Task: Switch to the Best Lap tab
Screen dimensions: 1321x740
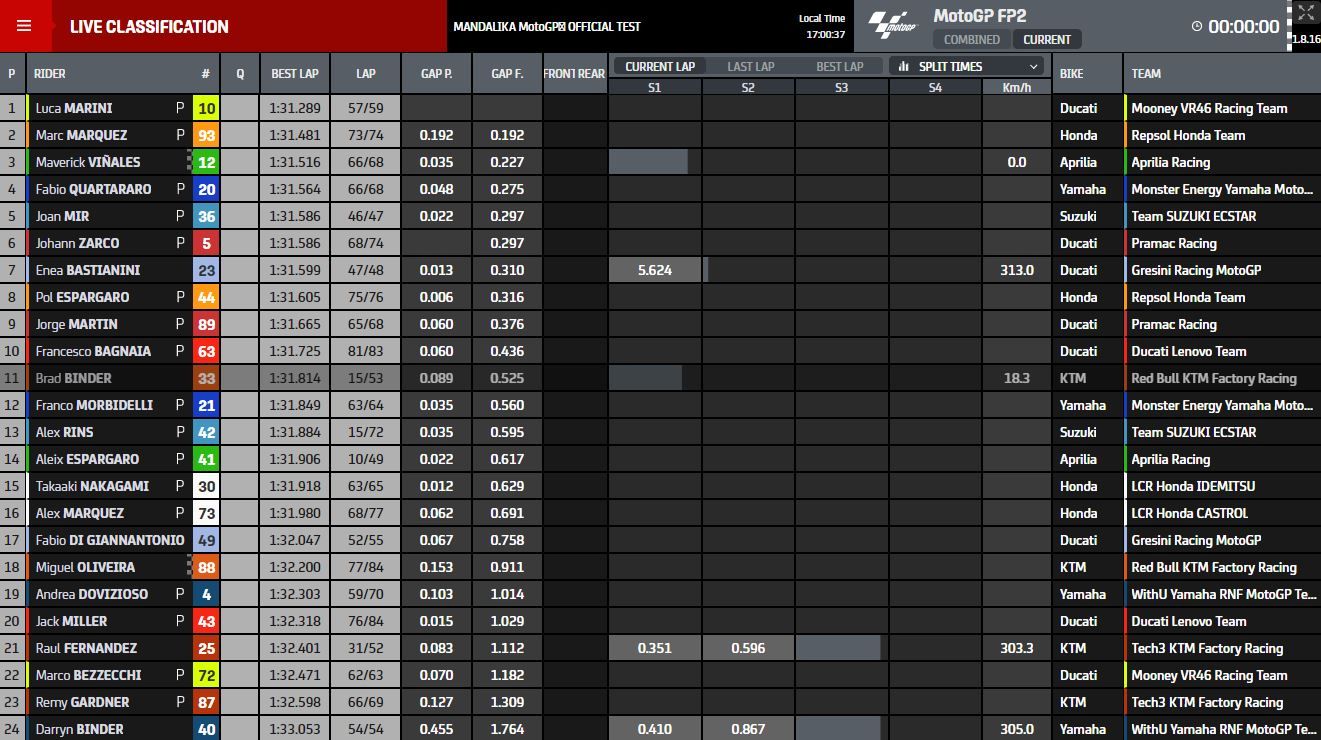Action: tap(840, 67)
